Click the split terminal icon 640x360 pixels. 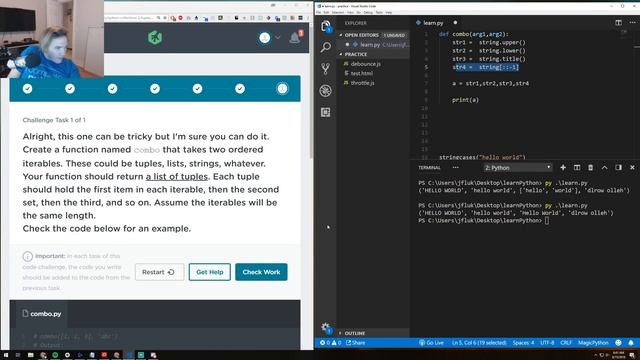click(x=577, y=167)
